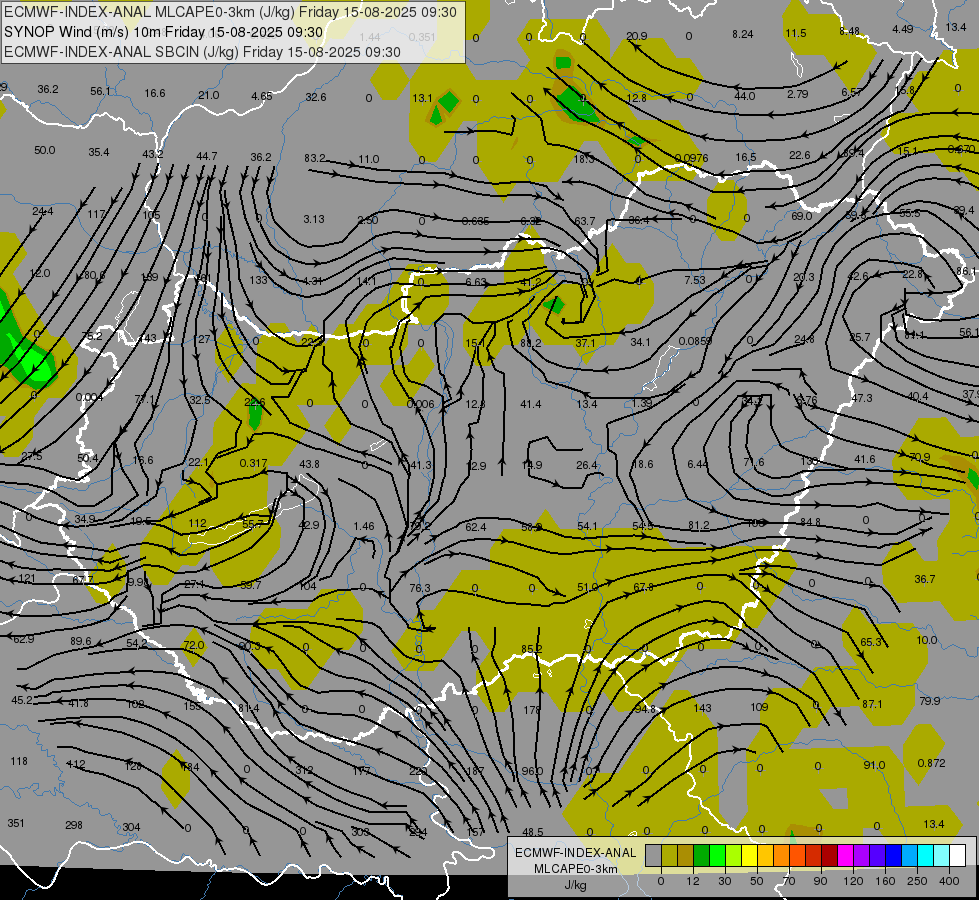
Task: Click the map value 89.6
Action: pyautogui.click(x=81, y=641)
